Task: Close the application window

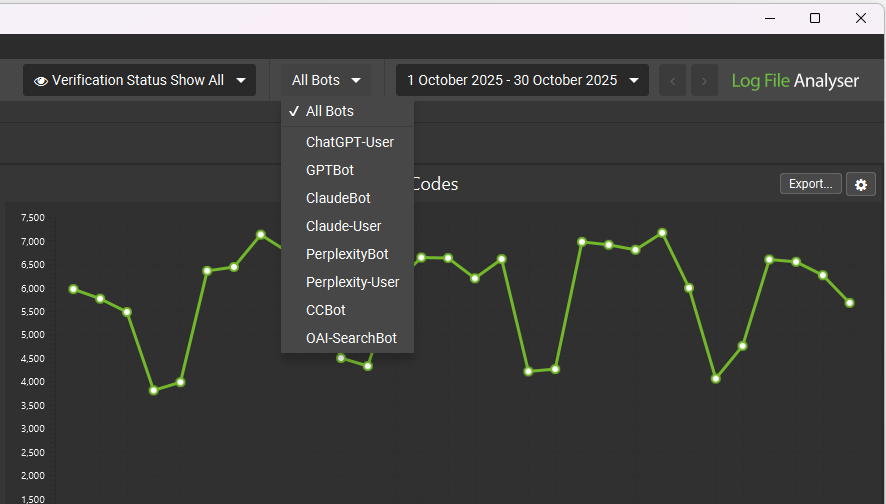Action: click(x=861, y=18)
